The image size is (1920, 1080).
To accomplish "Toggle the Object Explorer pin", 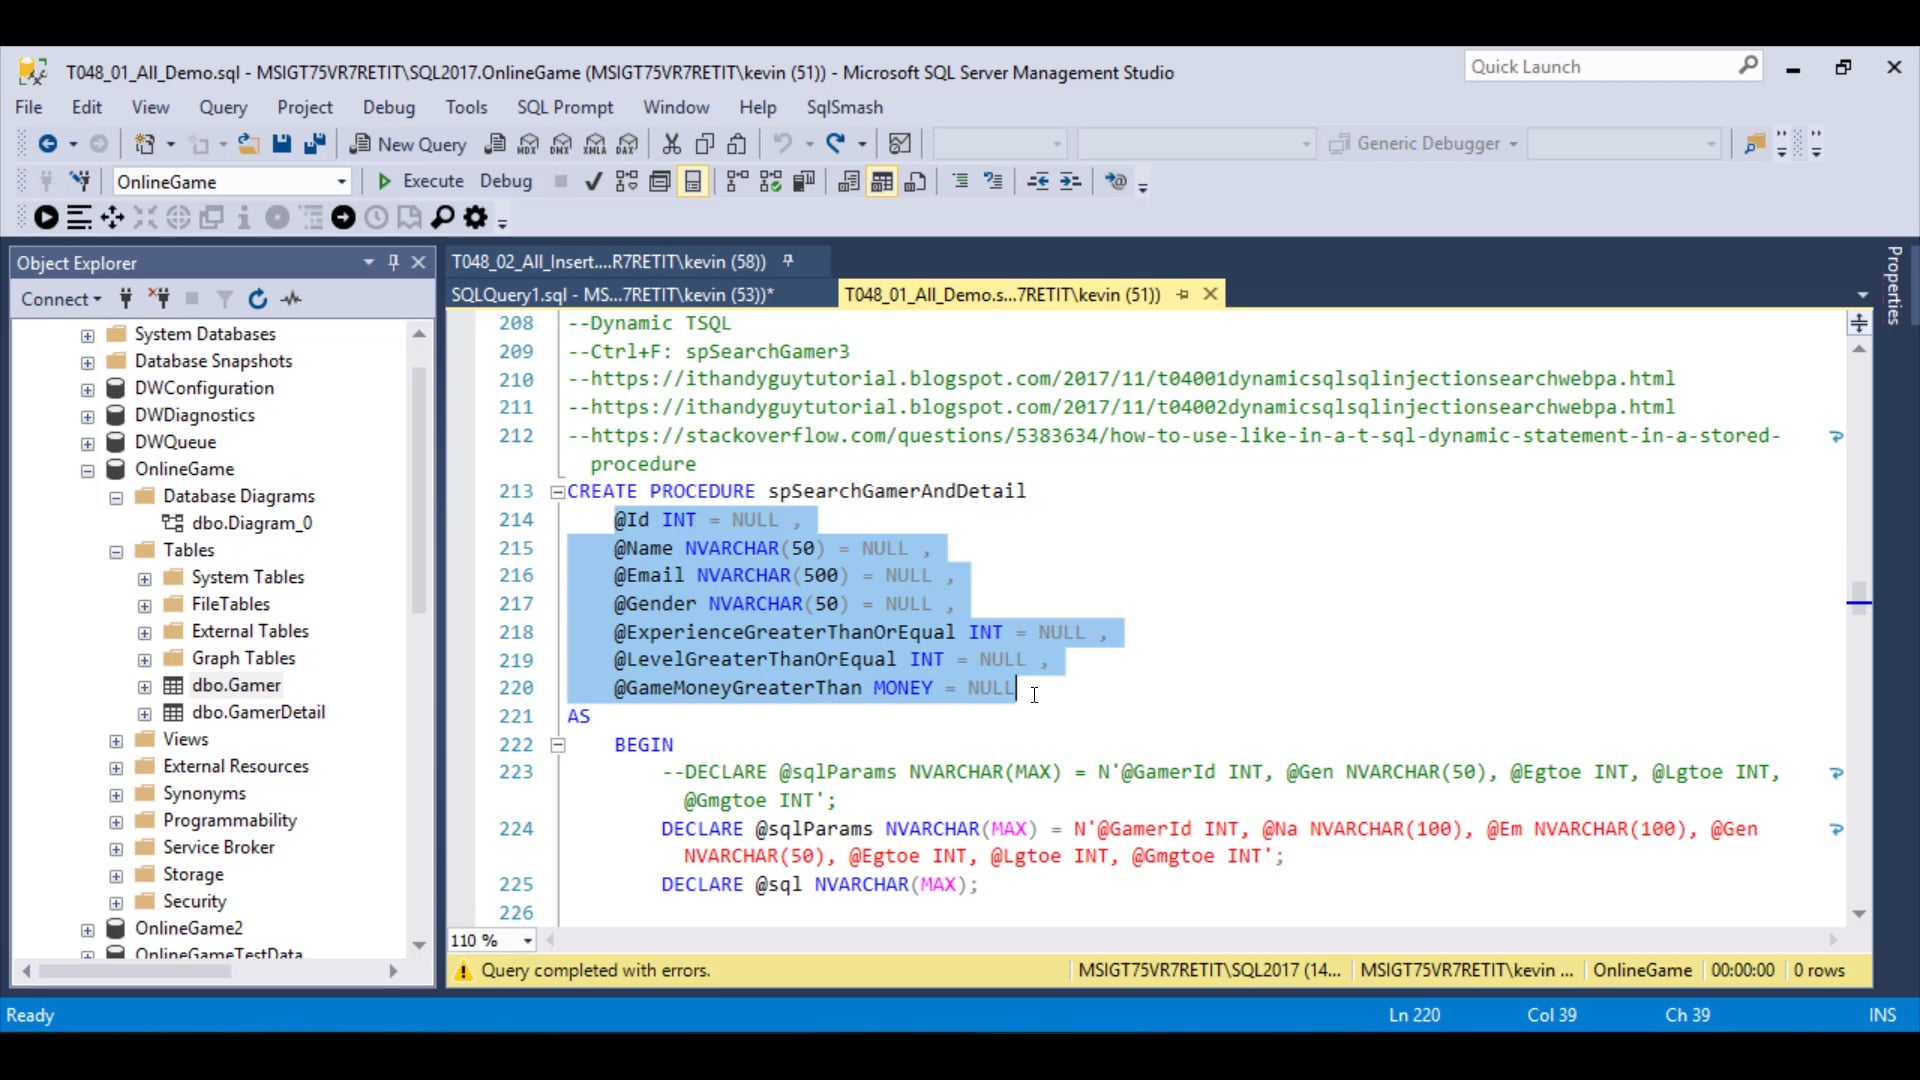I will click(x=394, y=262).
